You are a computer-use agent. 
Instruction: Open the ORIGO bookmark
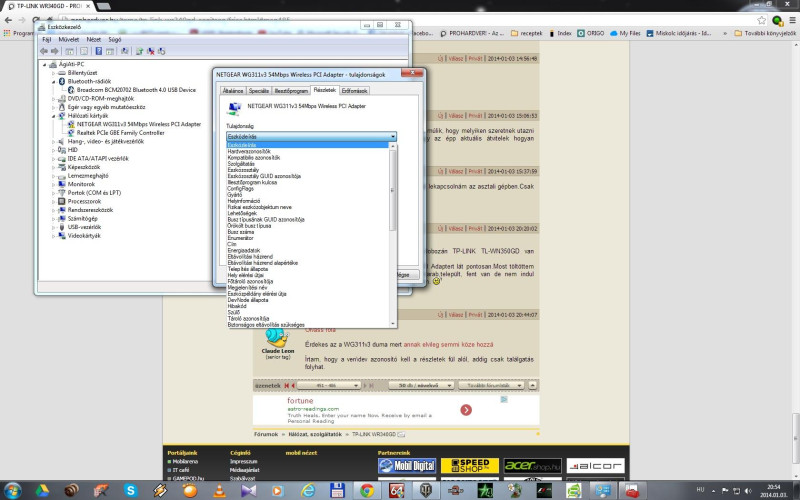click(x=590, y=33)
